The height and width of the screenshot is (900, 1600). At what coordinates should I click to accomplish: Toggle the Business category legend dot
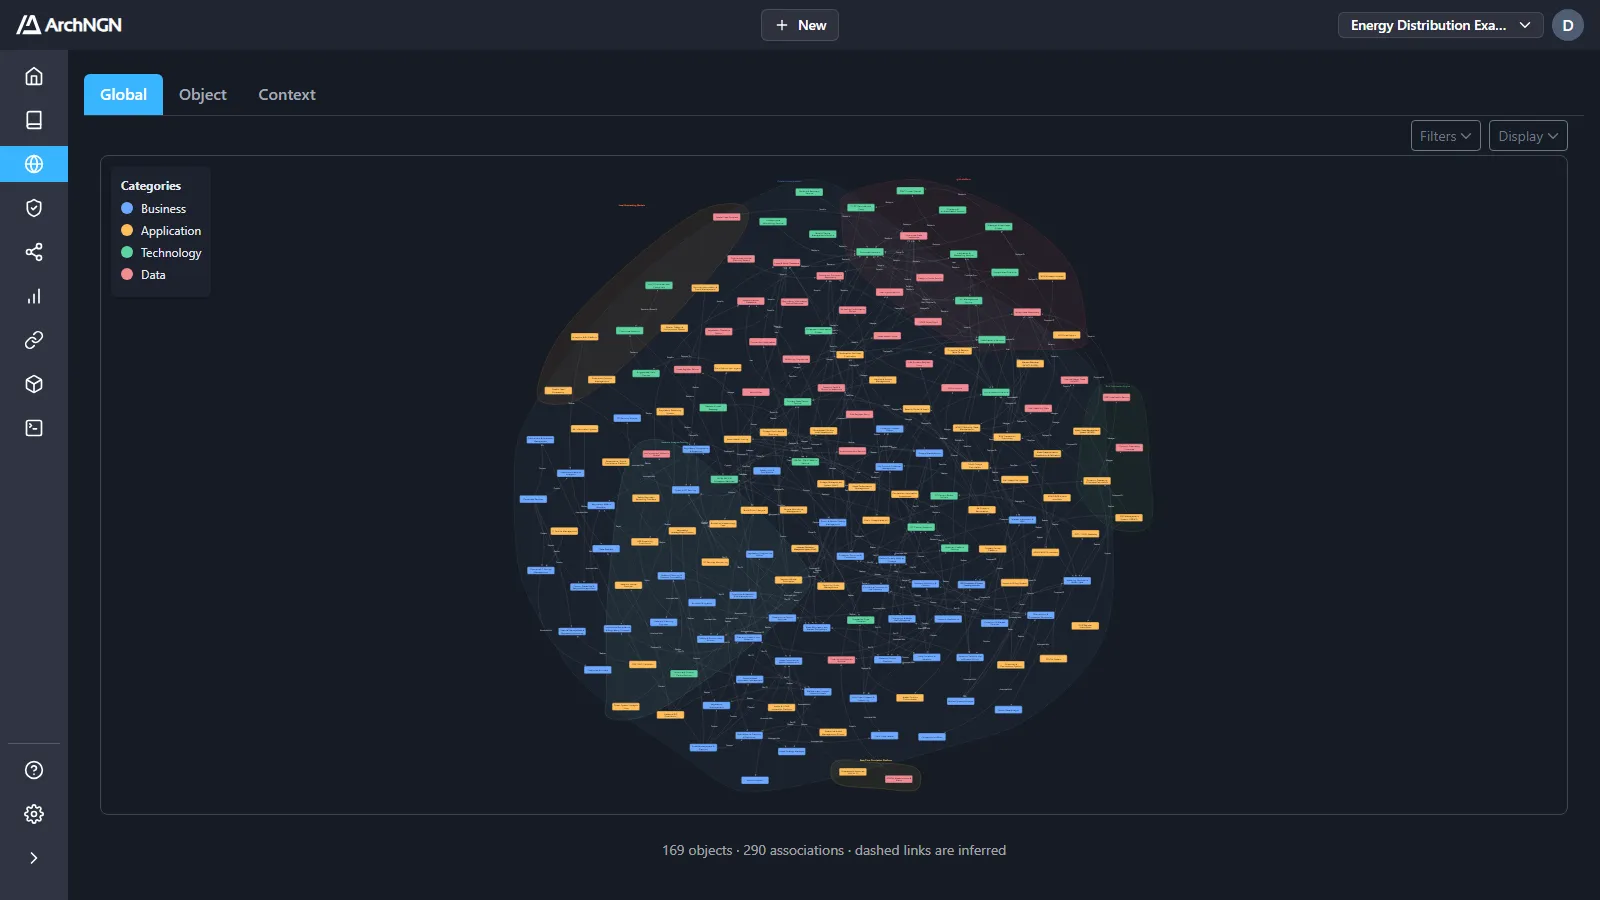click(x=127, y=209)
